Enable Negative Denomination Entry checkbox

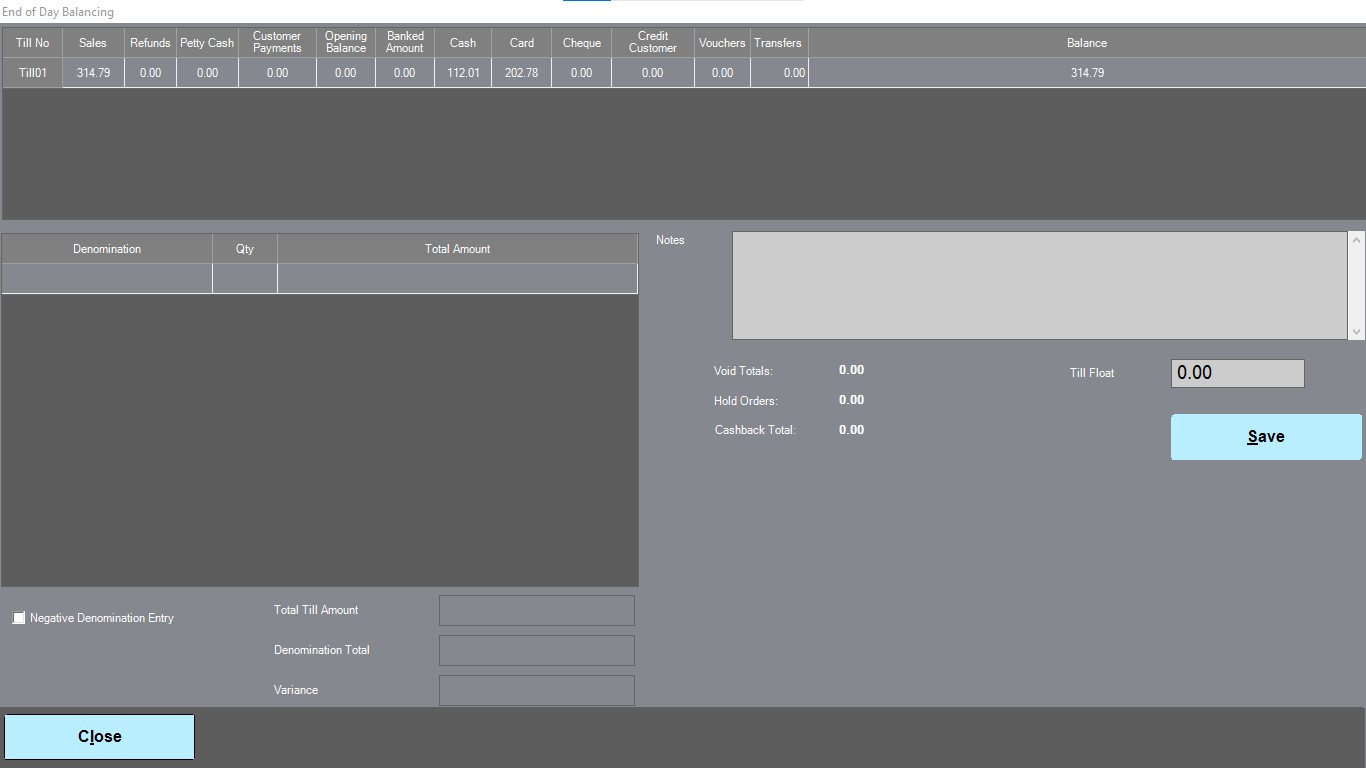tap(19, 618)
